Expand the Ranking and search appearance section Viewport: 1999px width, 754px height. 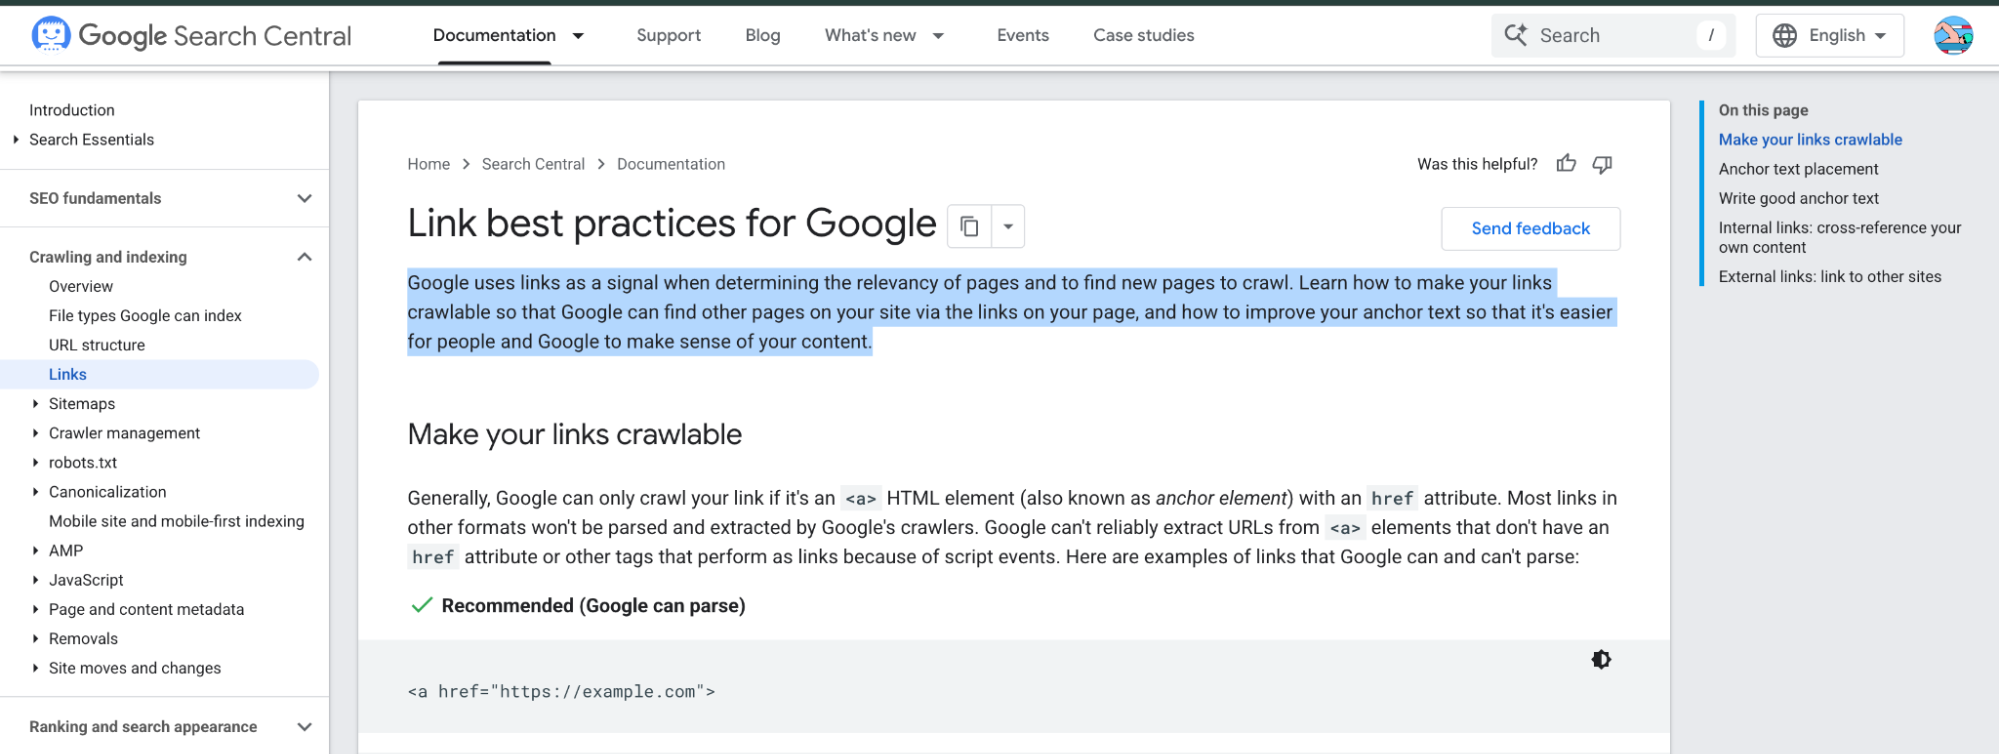point(305,727)
